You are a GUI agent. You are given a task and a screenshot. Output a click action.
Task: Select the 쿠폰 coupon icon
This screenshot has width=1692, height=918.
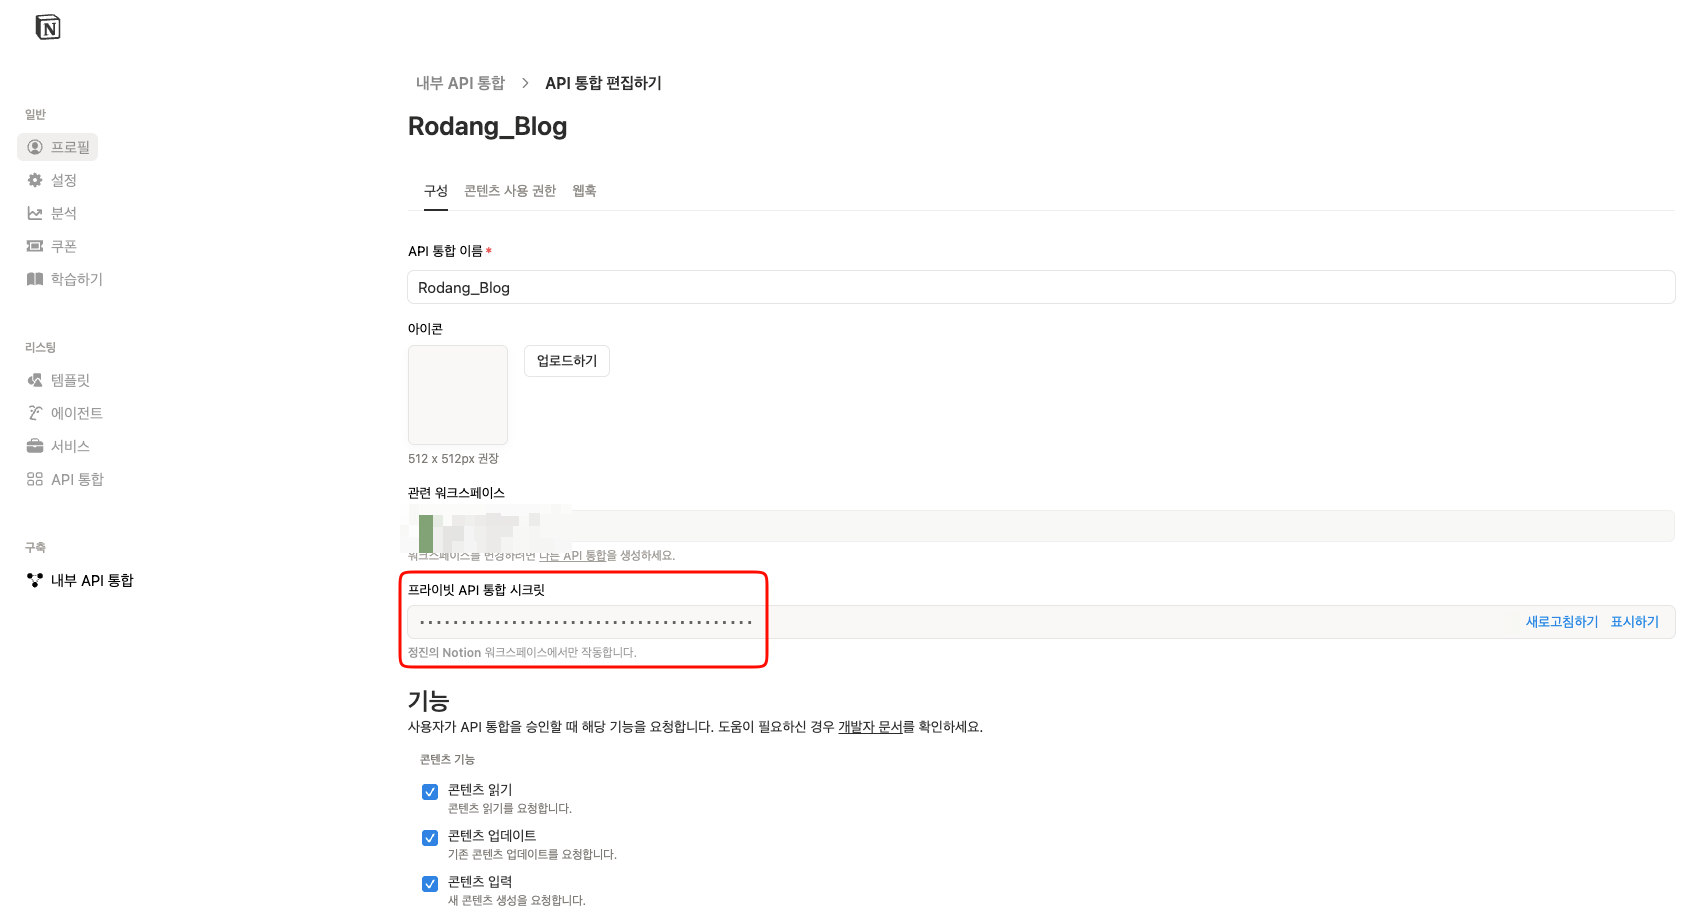point(35,246)
